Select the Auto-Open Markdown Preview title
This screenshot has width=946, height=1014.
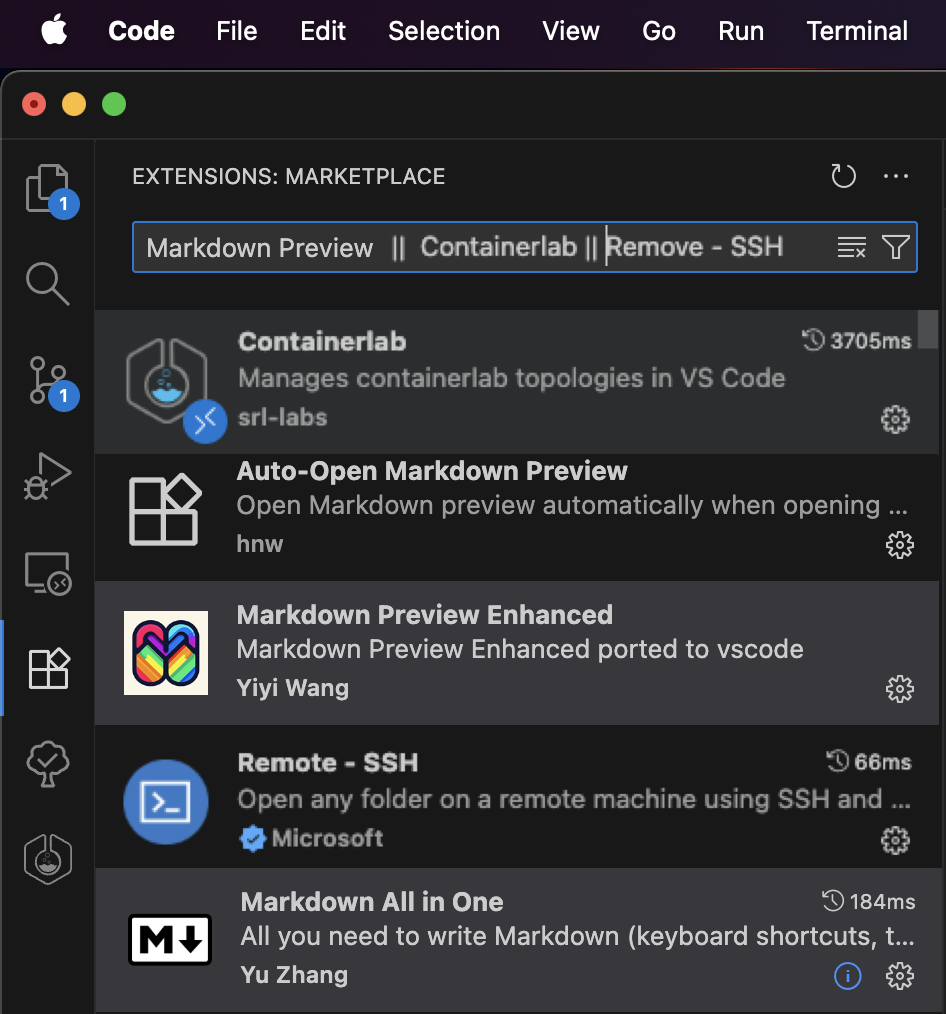[x=432, y=471]
